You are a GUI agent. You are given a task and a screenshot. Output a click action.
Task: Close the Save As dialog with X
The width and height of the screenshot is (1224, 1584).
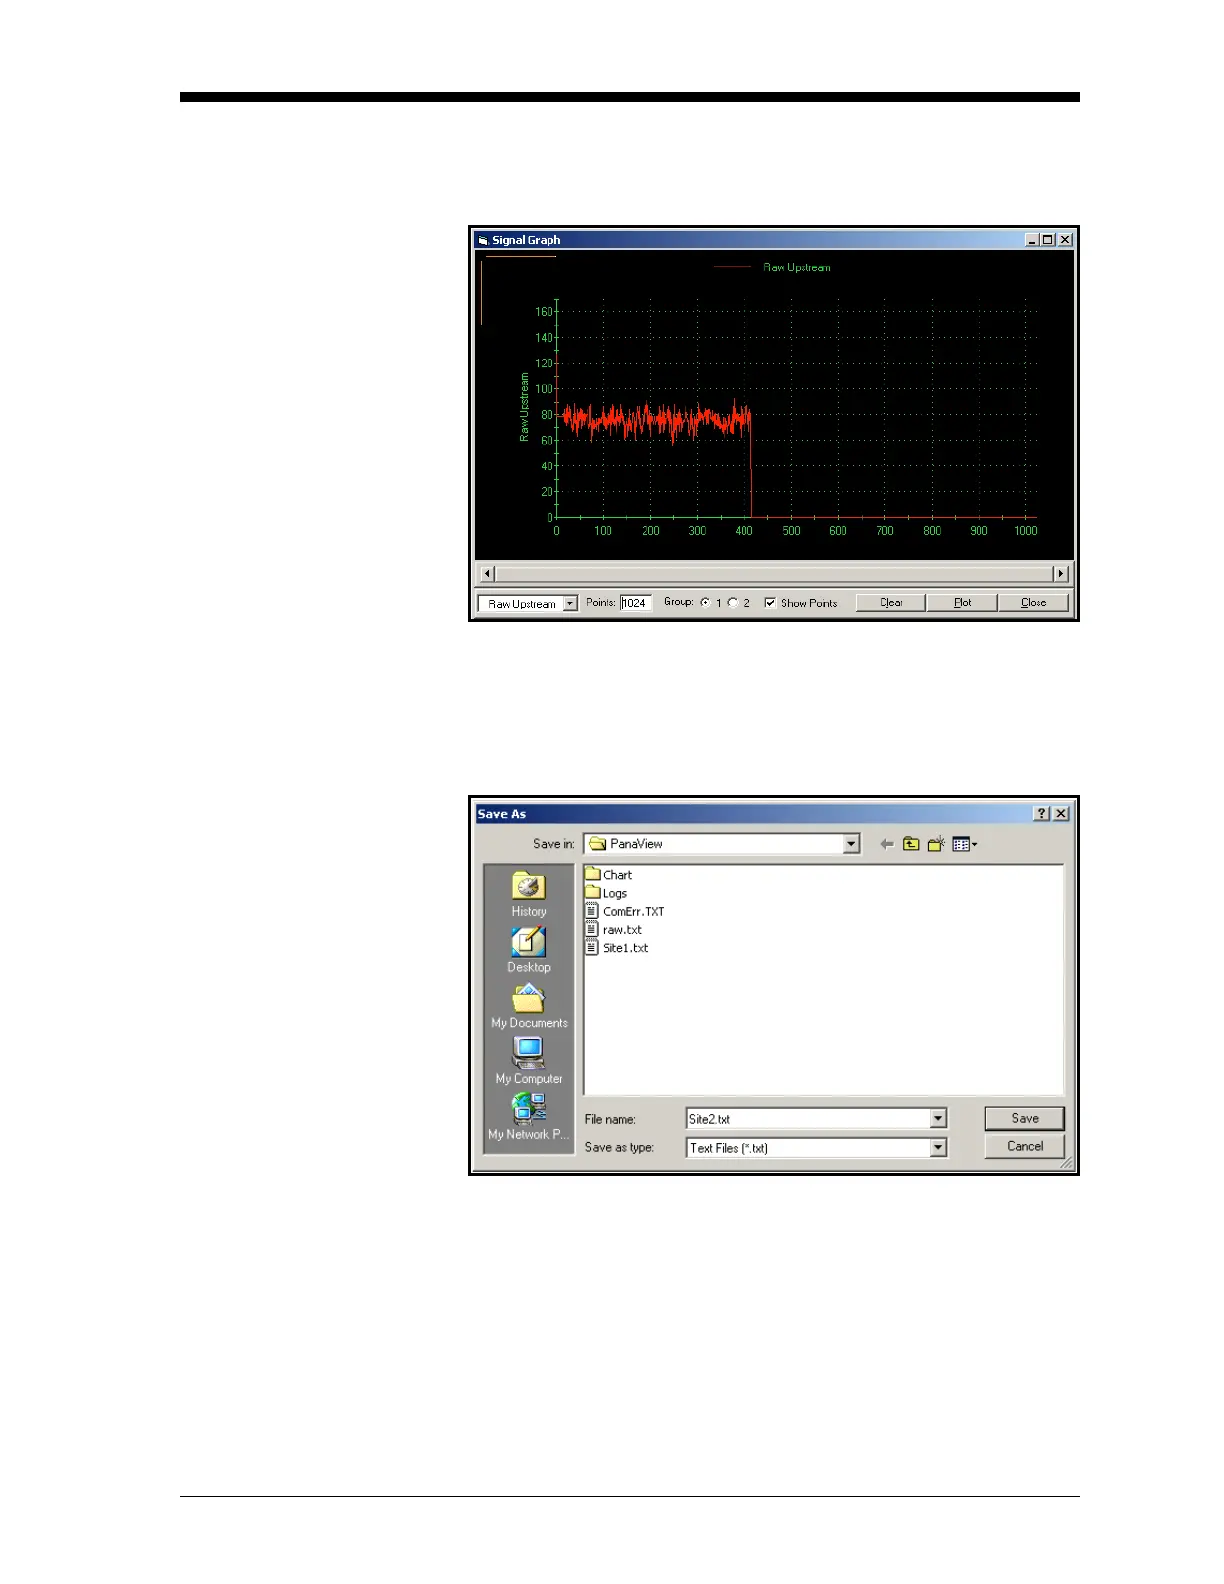tap(1061, 814)
